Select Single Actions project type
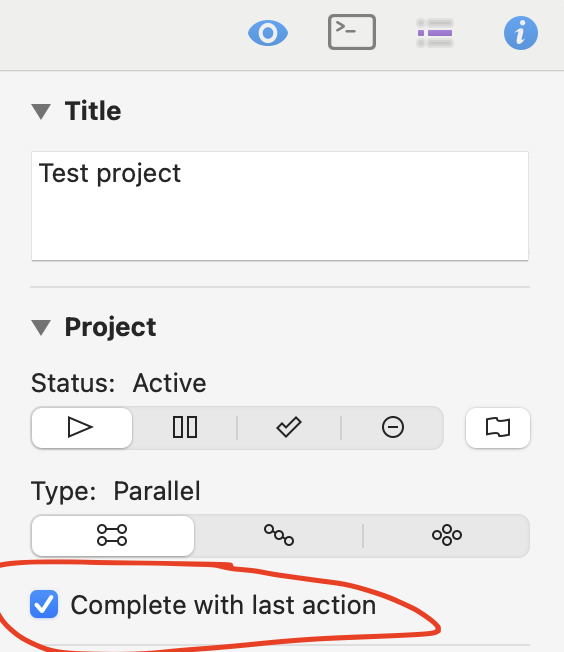This screenshot has width=564, height=652. [x=447, y=536]
